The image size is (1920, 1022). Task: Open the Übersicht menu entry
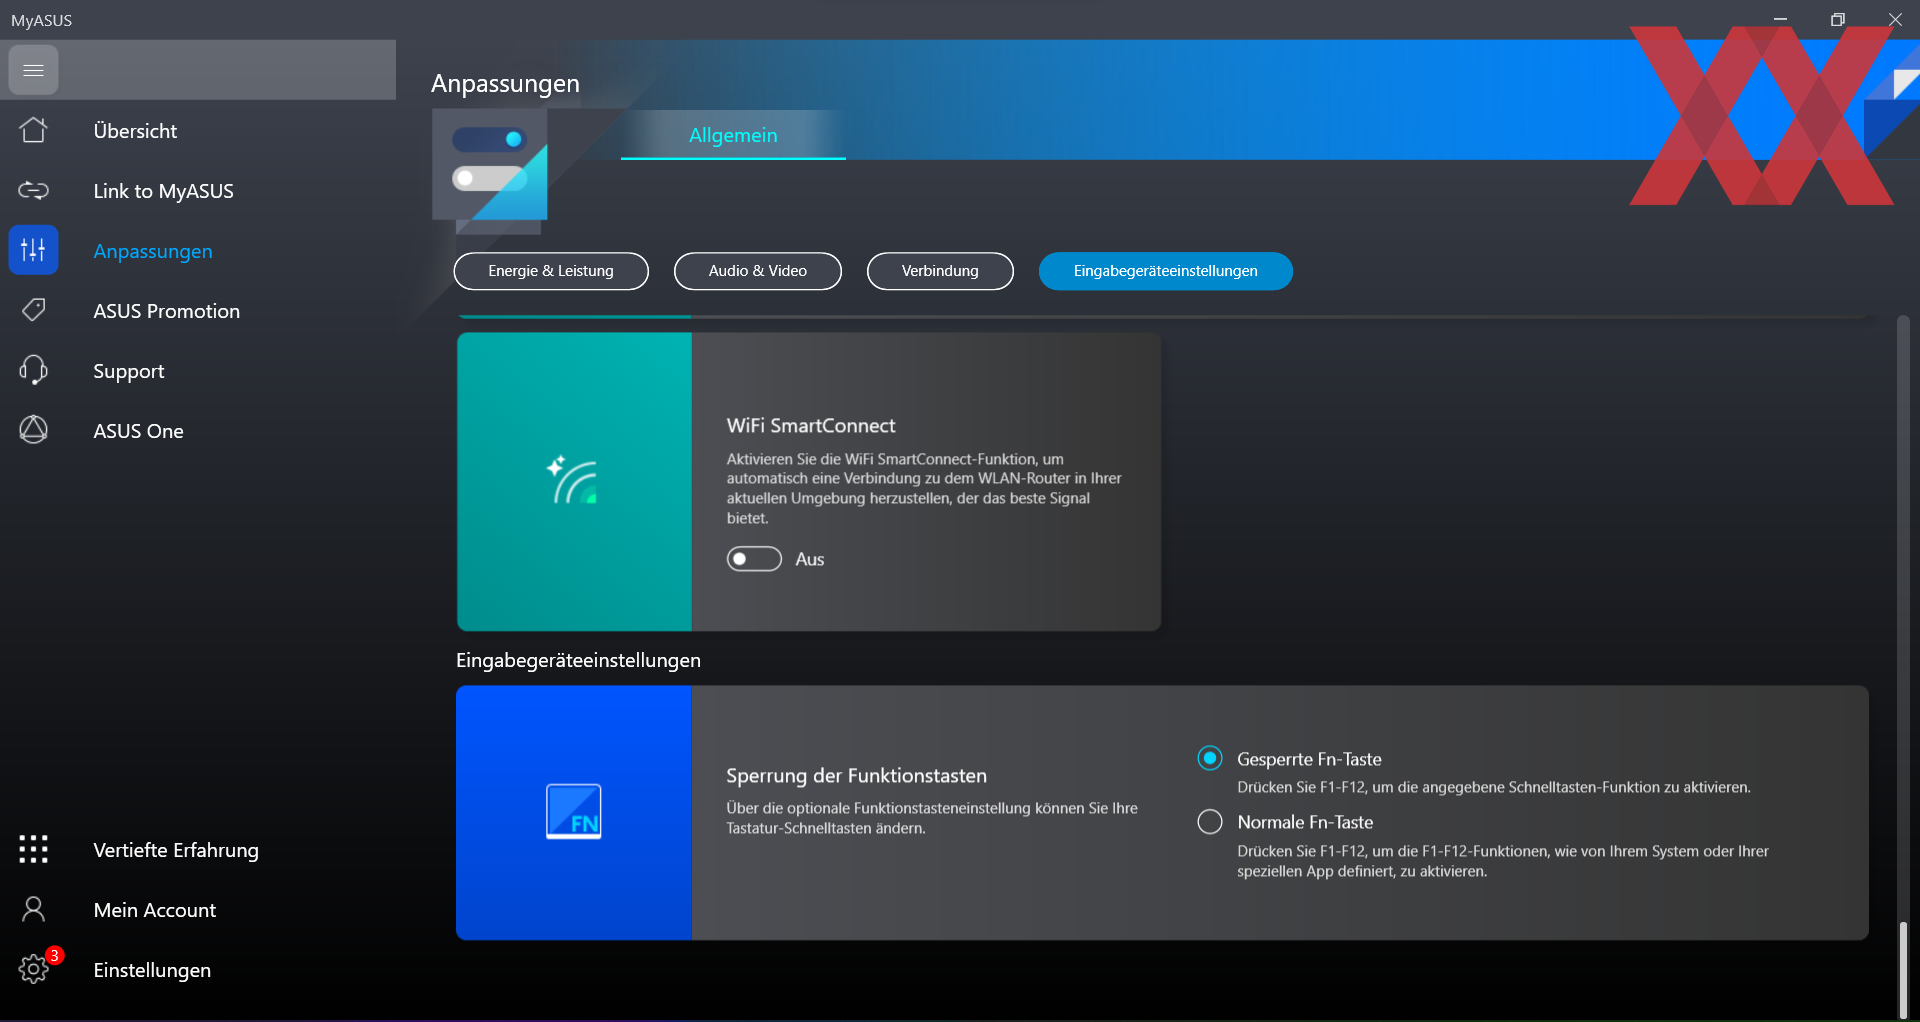coord(135,131)
